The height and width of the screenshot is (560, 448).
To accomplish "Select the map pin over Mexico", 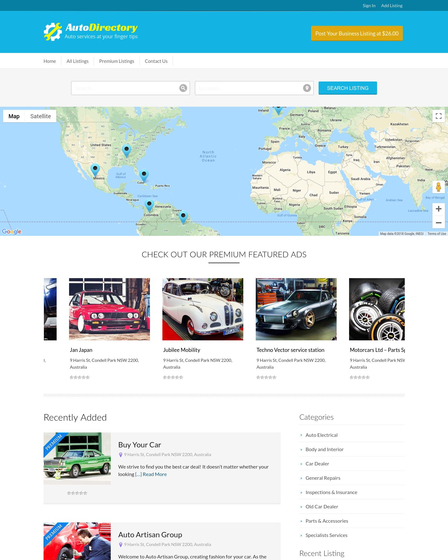I will tap(95, 170).
